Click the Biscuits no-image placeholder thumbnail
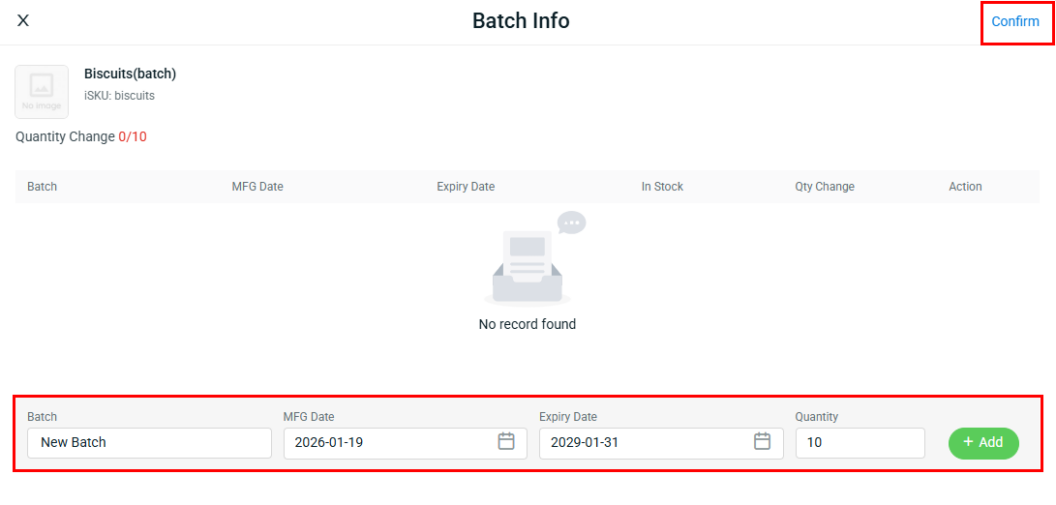This screenshot has height=505, width=1056. pos(42,92)
